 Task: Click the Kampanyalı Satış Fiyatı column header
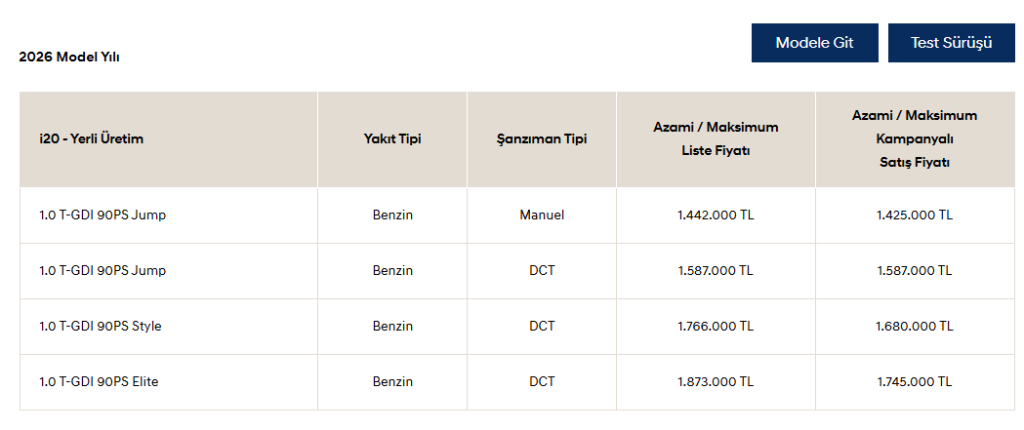click(914, 139)
